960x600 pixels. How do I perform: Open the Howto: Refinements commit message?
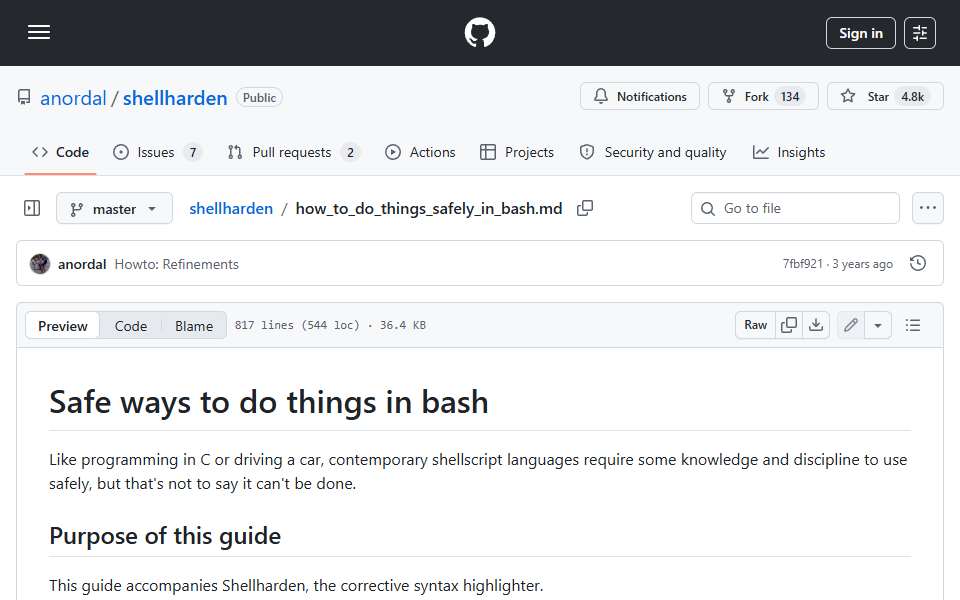(x=176, y=264)
